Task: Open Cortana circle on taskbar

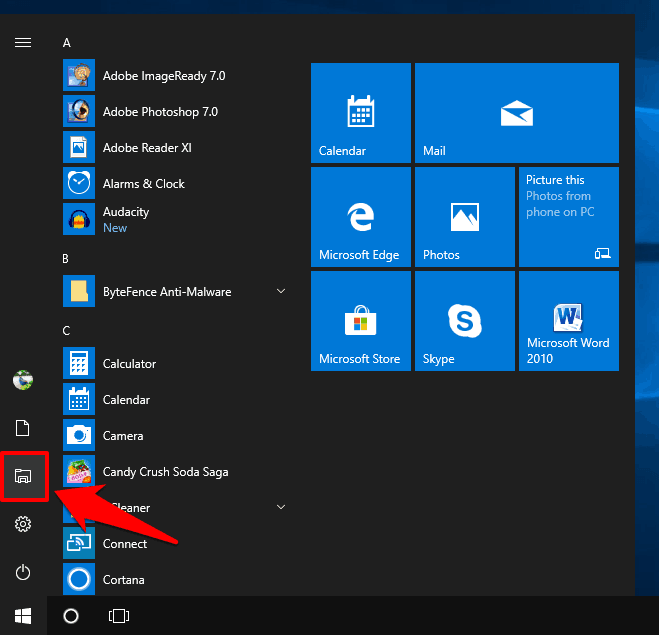Action: [x=71, y=615]
